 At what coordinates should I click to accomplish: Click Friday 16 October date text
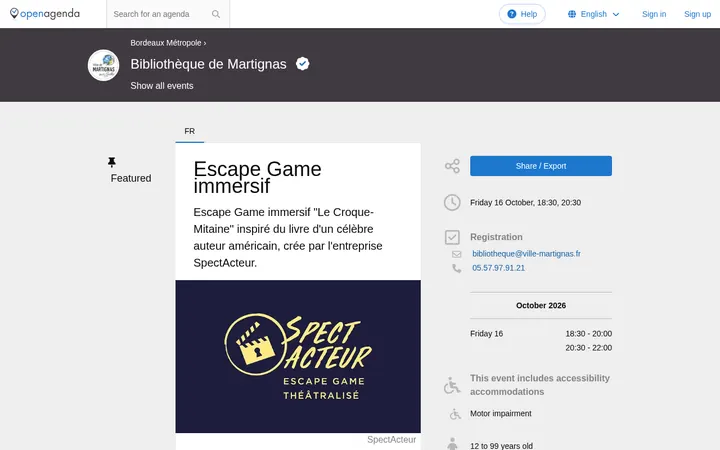[525, 202]
